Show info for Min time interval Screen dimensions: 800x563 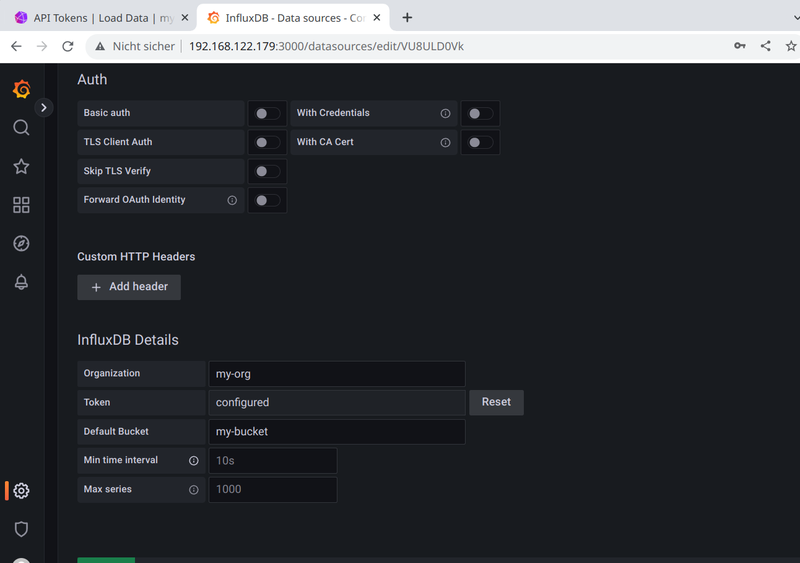coord(194,460)
